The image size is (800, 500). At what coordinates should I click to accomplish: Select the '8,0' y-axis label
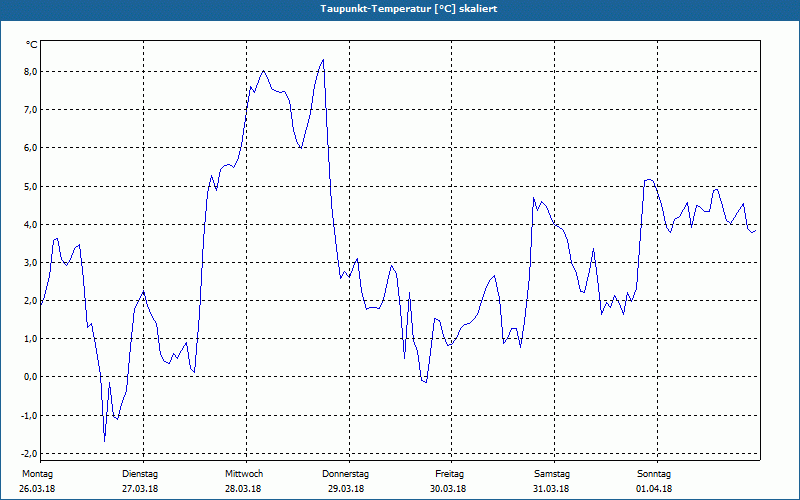click(x=31, y=71)
